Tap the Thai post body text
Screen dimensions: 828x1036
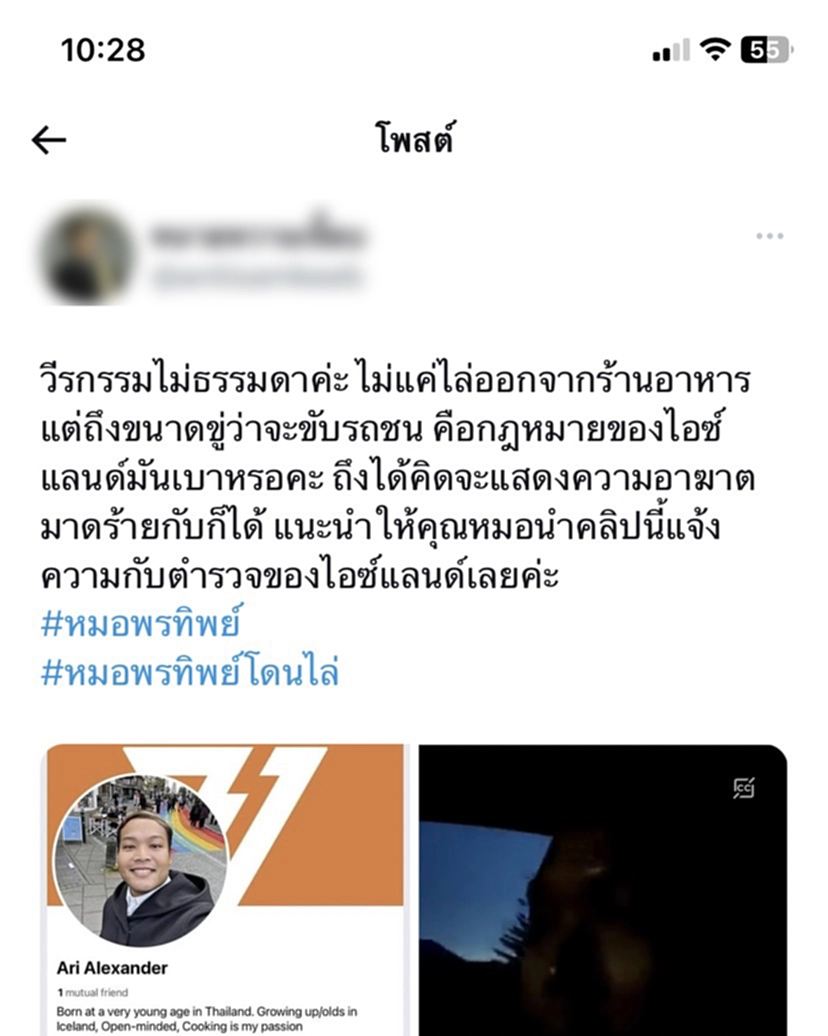tap(396, 477)
